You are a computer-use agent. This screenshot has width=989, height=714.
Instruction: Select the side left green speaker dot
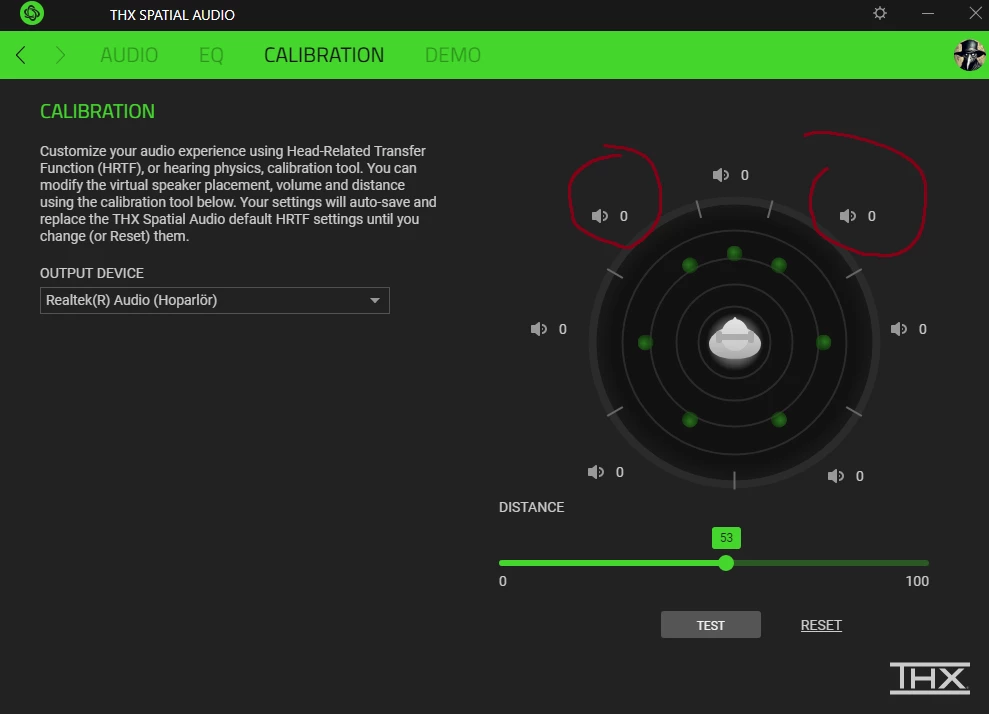pyautogui.click(x=645, y=342)
